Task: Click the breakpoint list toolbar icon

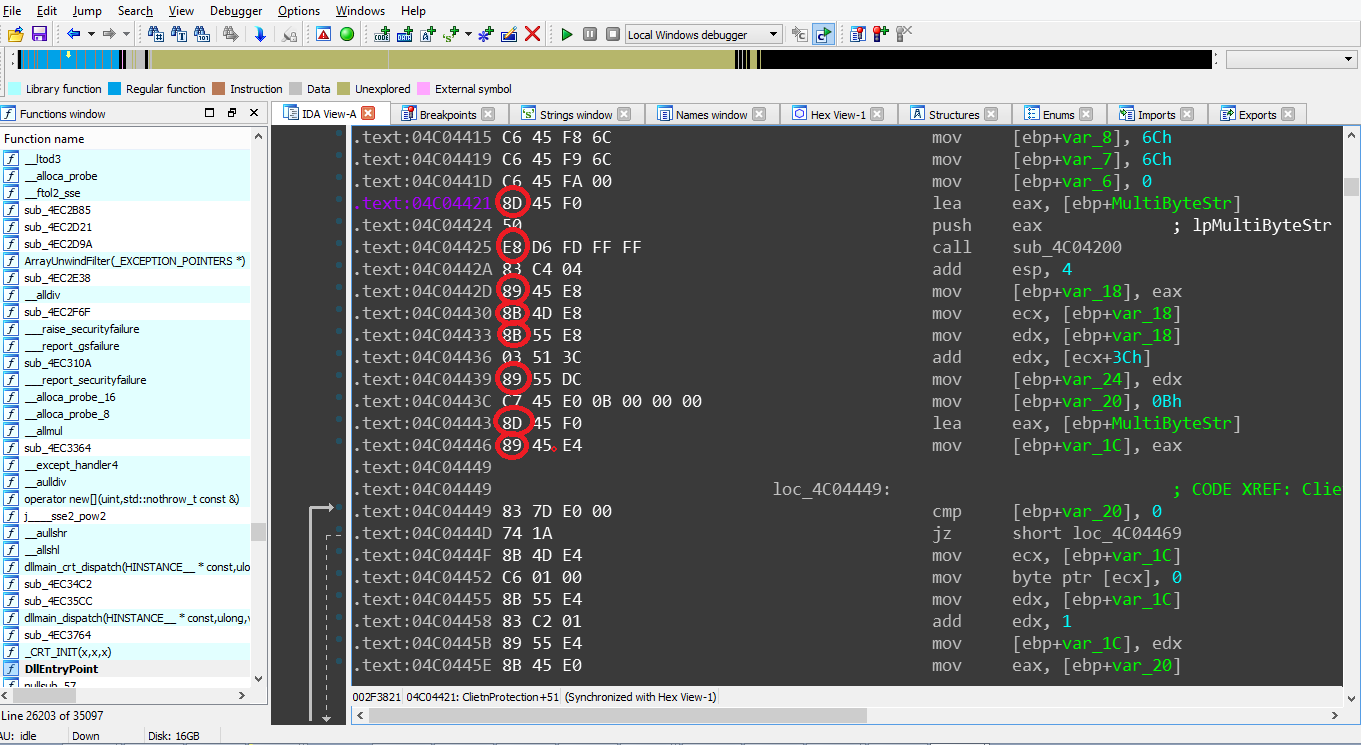Action: click(x=858, y=34)
